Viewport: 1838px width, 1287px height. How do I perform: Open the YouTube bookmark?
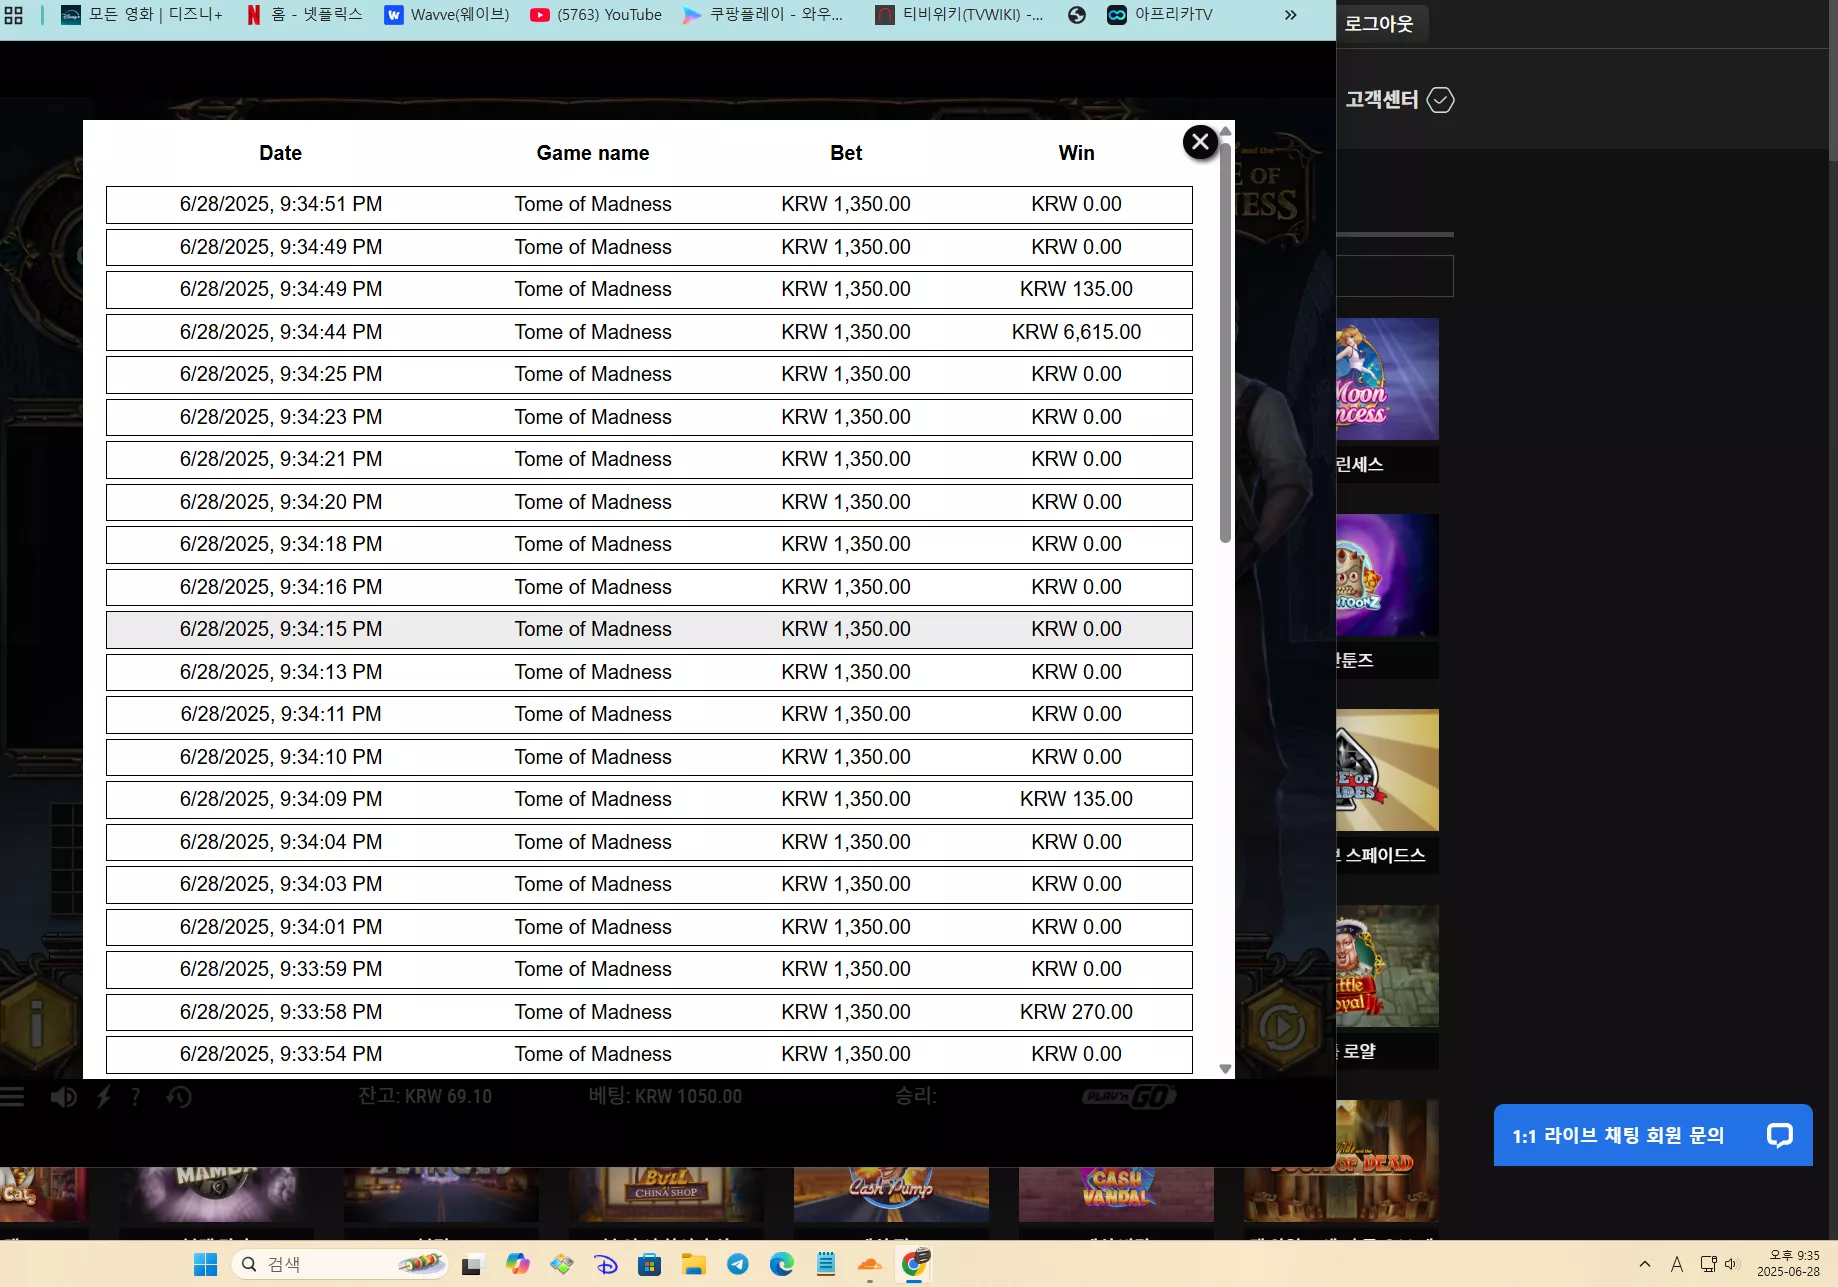(x=596, y=15)
